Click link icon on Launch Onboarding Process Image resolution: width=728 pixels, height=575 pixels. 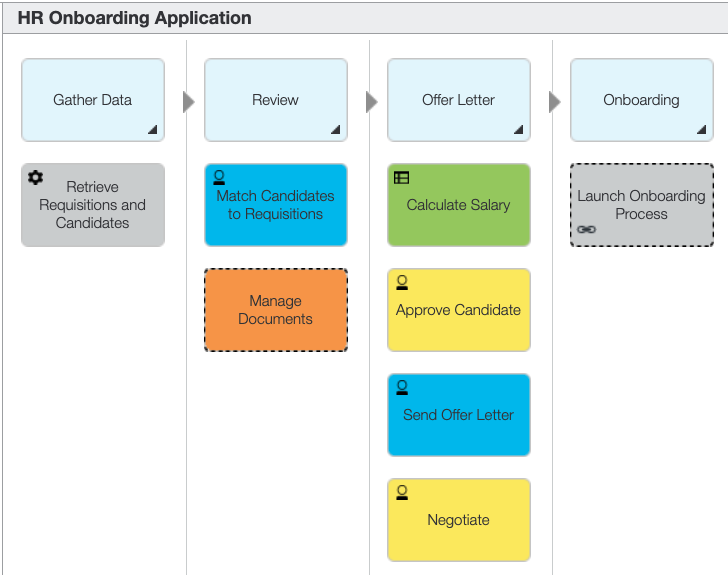pos(586,229)
